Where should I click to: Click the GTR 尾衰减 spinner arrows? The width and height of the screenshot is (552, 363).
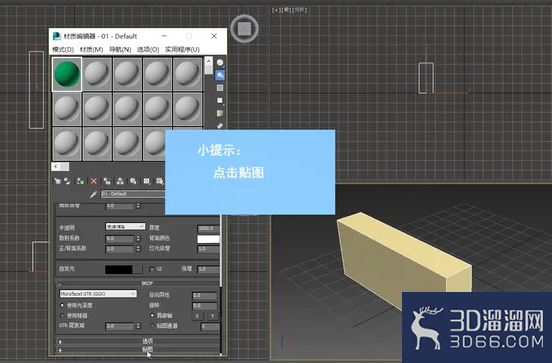tap(138, 326)
